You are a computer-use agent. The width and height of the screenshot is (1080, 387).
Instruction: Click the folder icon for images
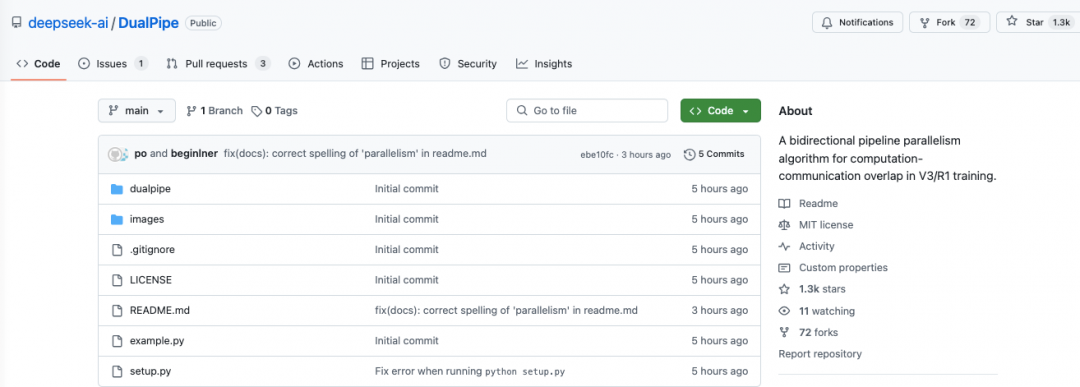tap(116, 219)
